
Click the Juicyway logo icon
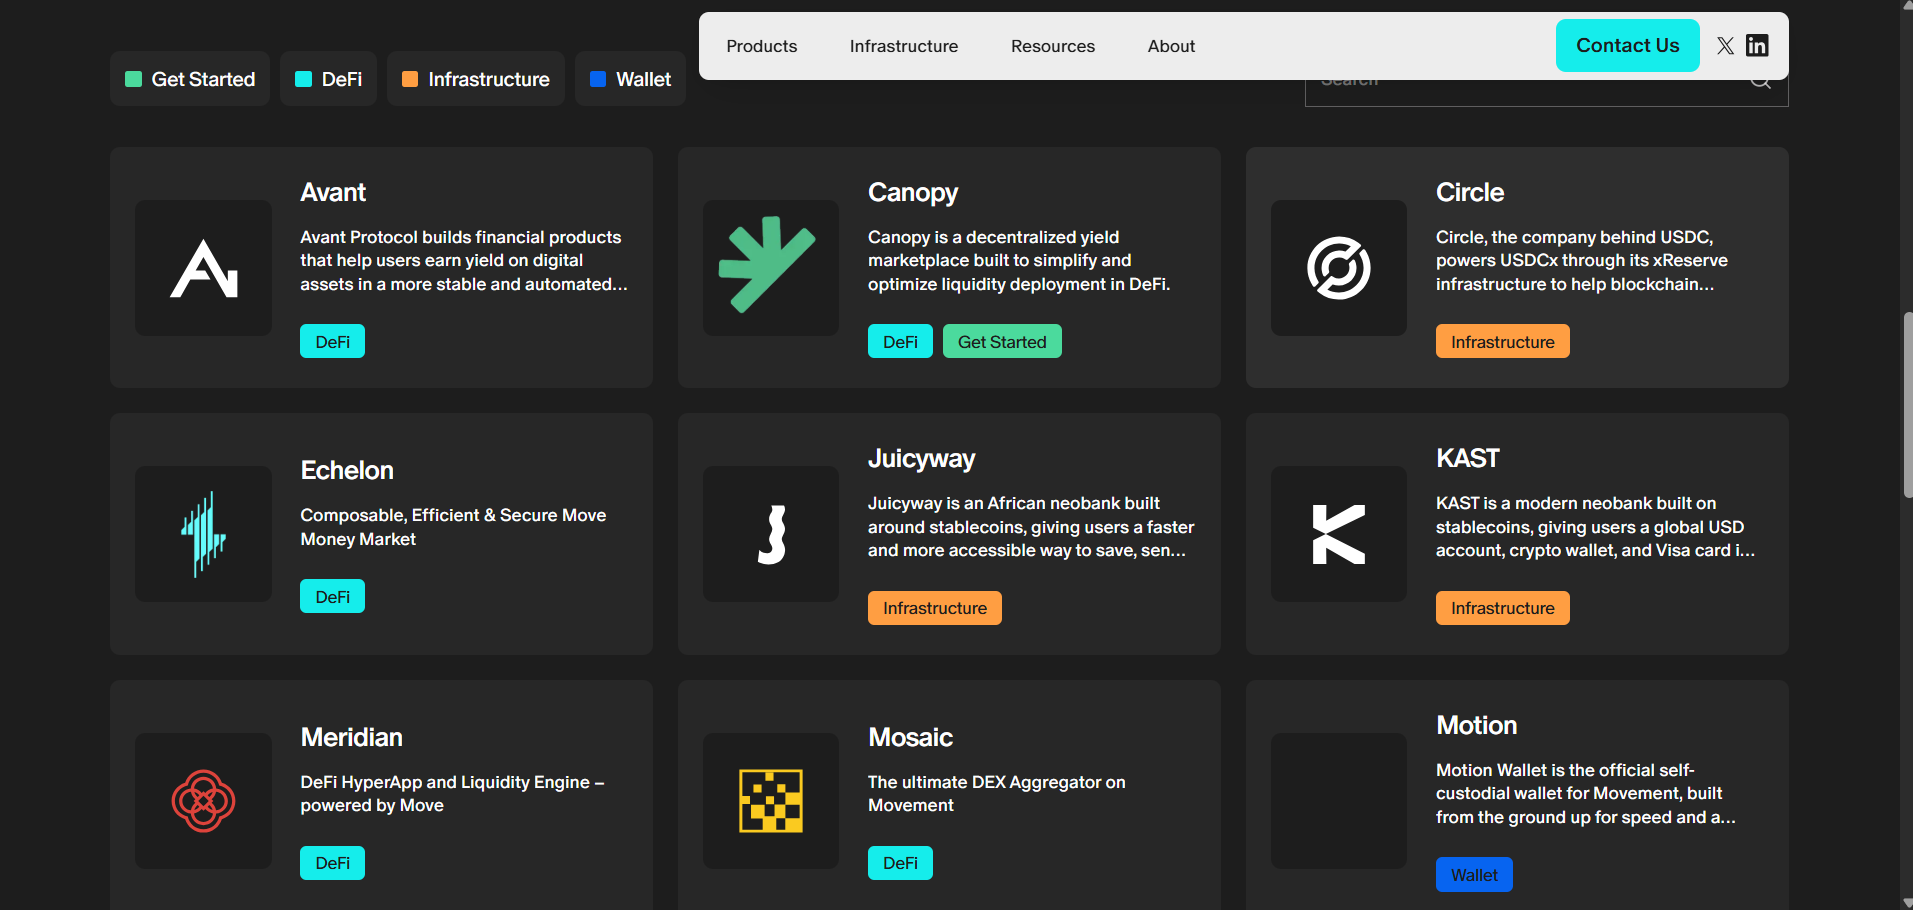pos(771,534)
